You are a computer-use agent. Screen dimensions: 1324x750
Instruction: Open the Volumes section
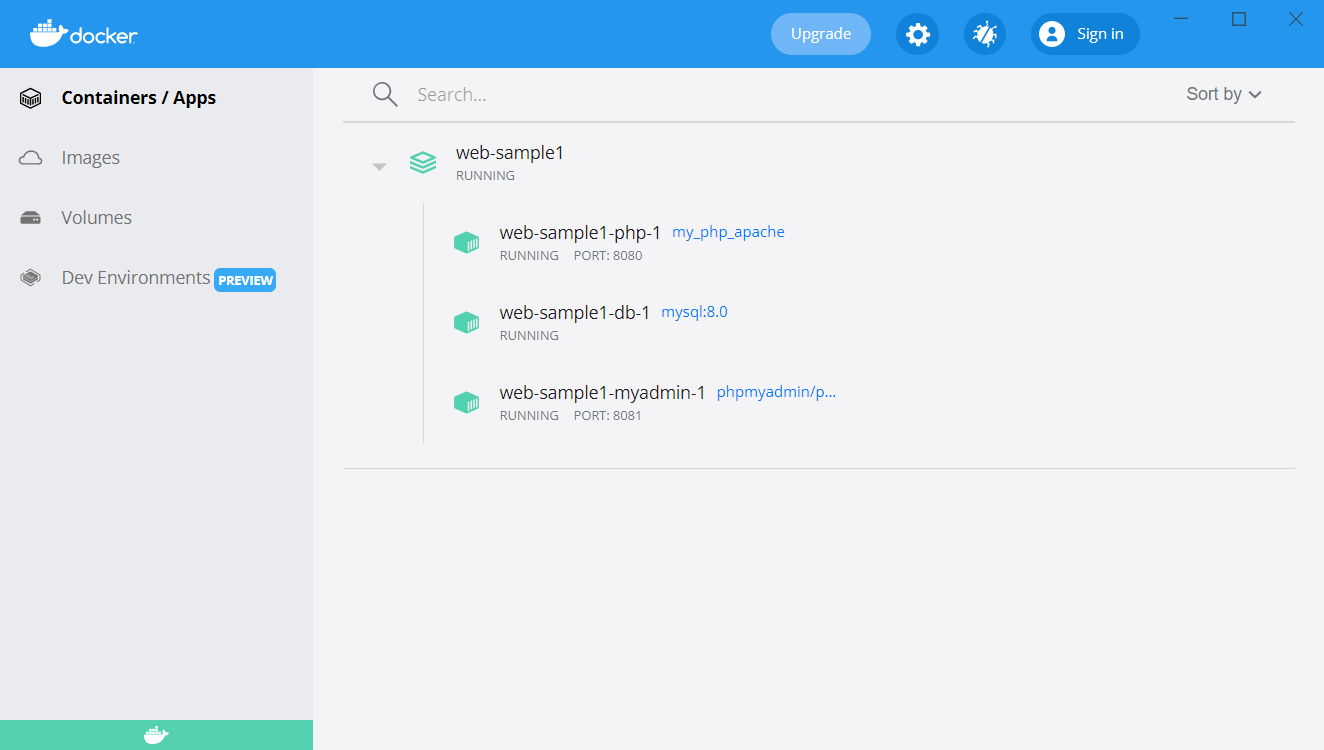[96, 218]
